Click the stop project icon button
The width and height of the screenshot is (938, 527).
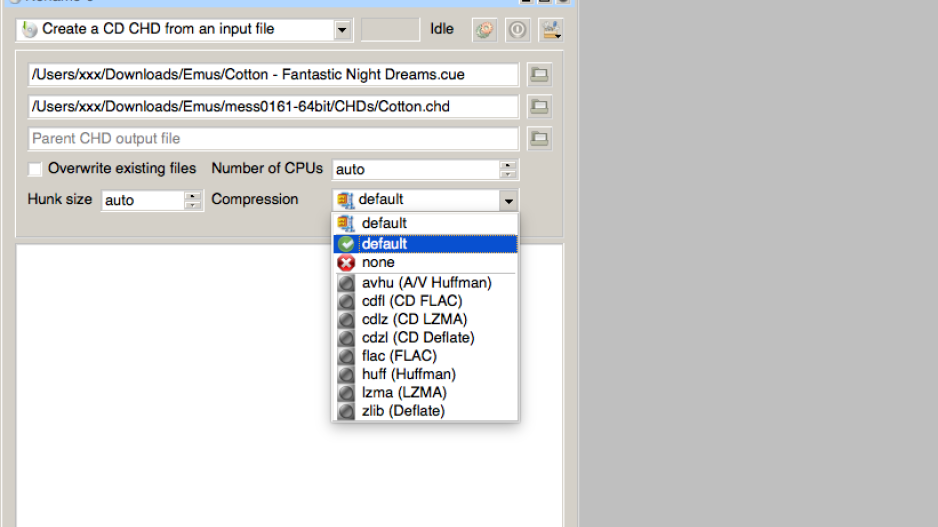(x=517, y=29)
